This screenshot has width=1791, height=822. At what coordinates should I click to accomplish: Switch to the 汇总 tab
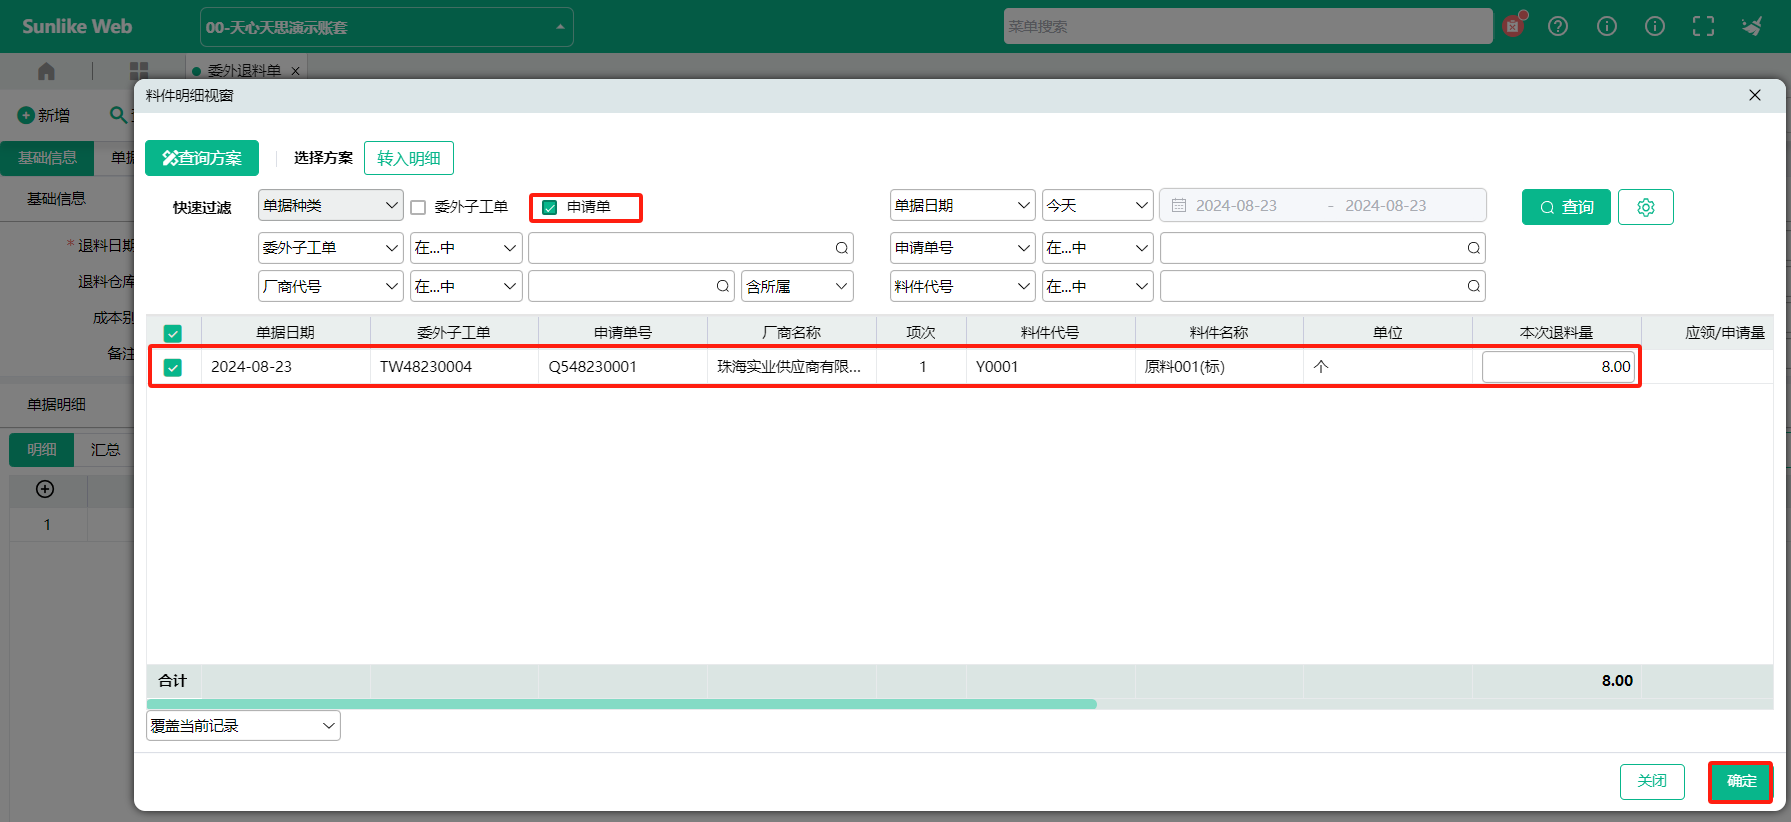pyautogui.click(x=105, y=450)
